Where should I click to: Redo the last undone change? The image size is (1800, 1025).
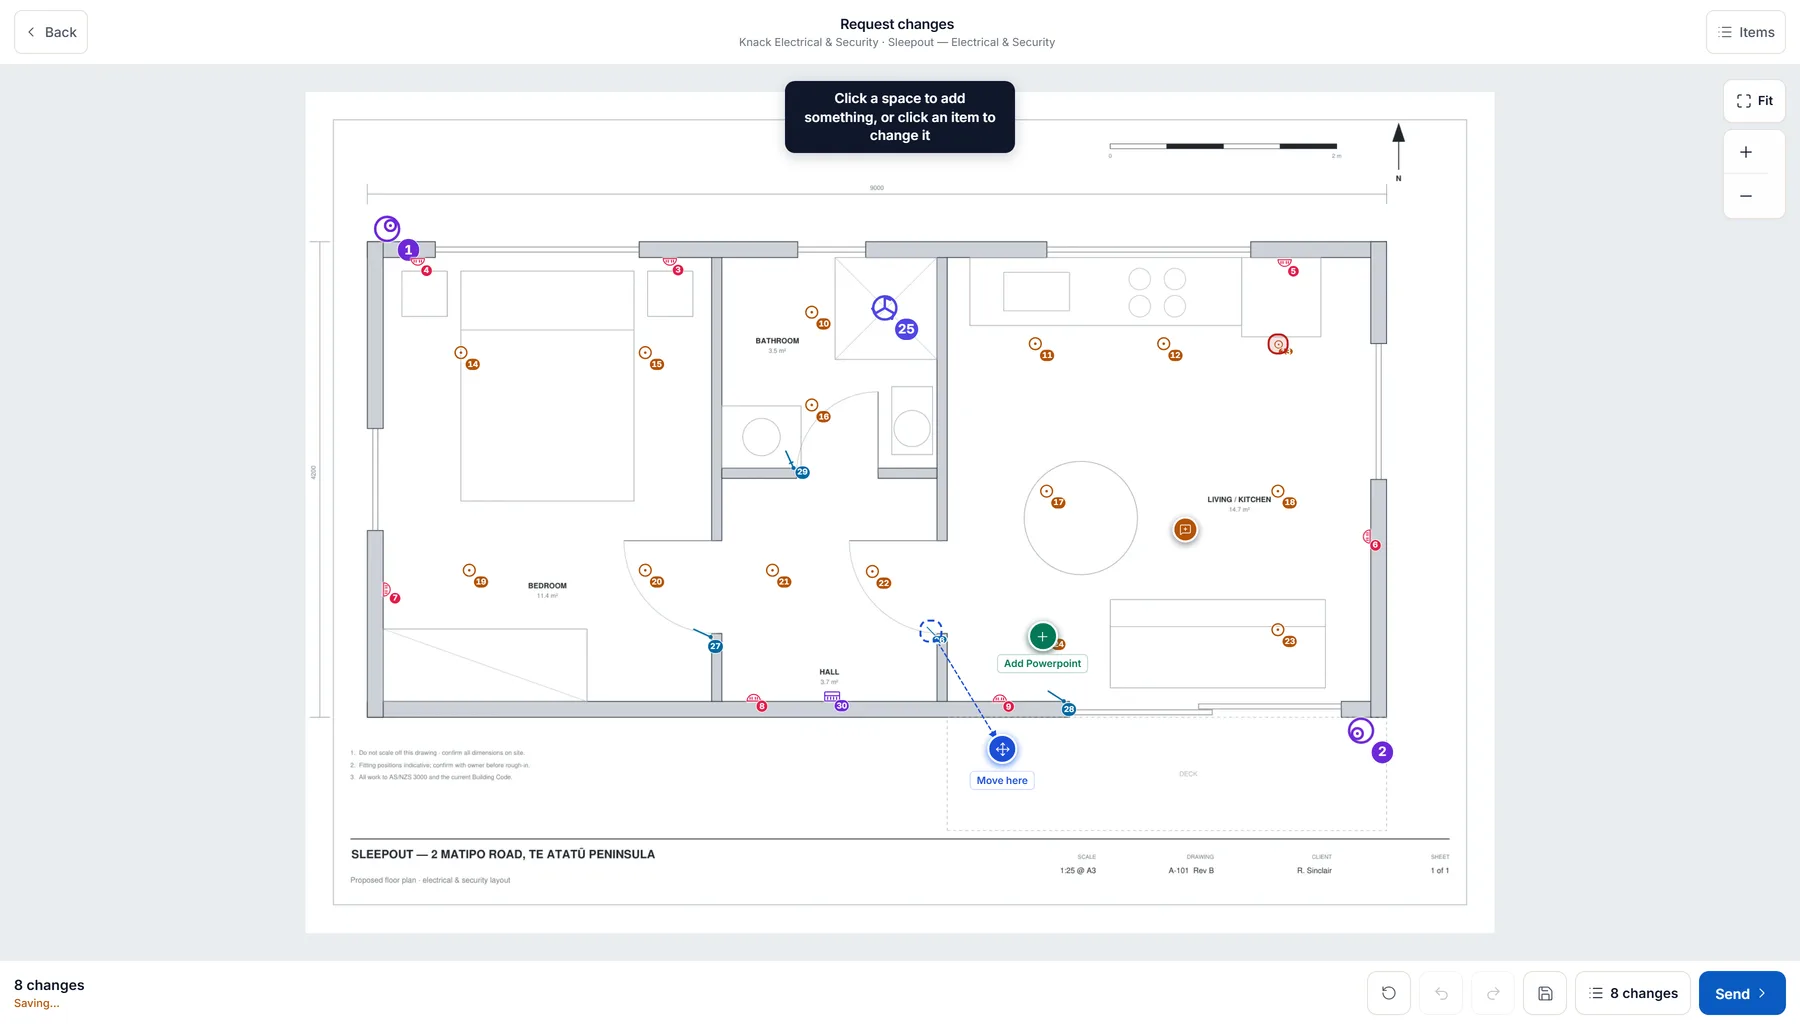click(1493, 993)
